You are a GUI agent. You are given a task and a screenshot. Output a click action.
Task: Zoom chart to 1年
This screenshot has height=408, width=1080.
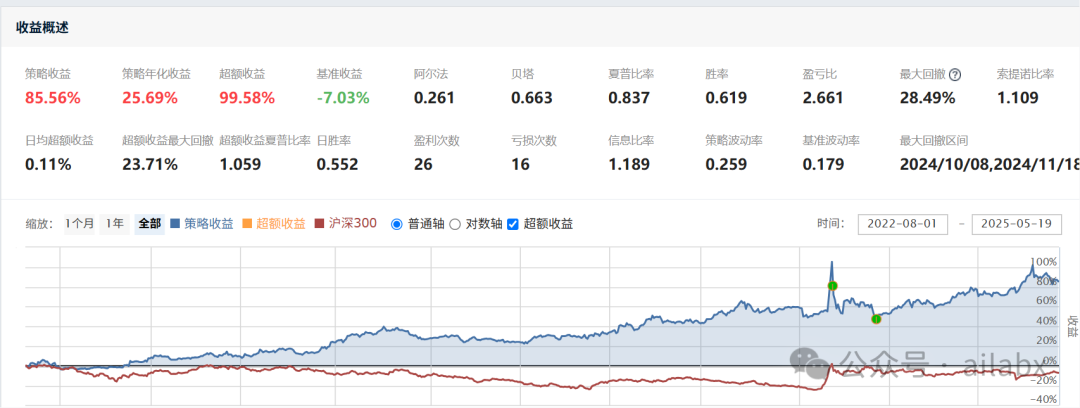(x=114, y=224)
